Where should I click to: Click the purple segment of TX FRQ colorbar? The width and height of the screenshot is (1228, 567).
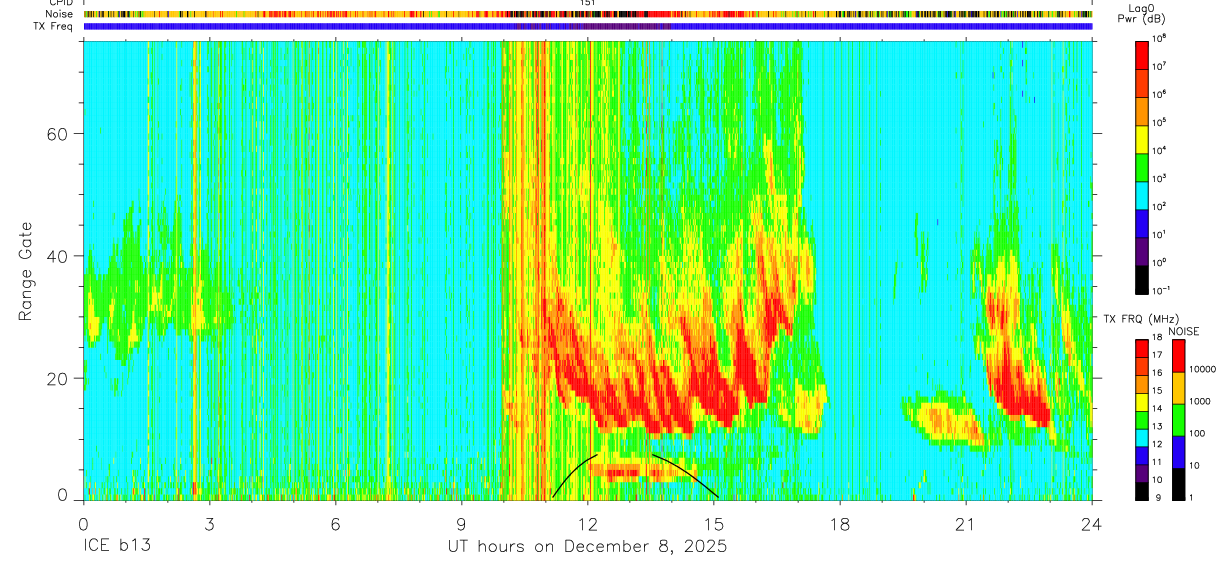1143,475
